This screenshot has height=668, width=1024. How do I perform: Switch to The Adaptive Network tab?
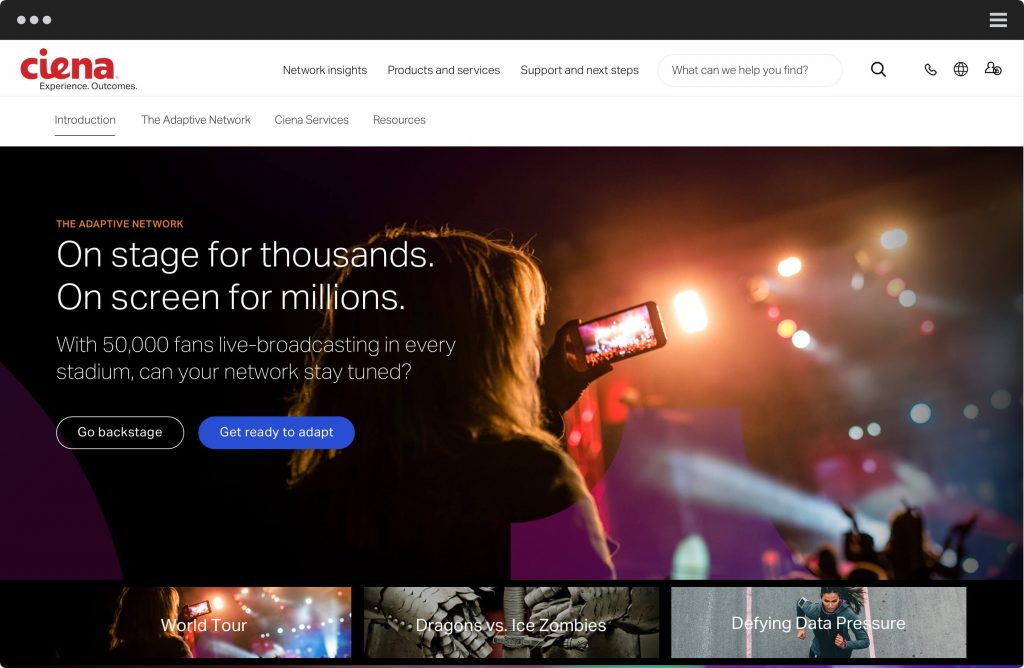coord(196,120)
